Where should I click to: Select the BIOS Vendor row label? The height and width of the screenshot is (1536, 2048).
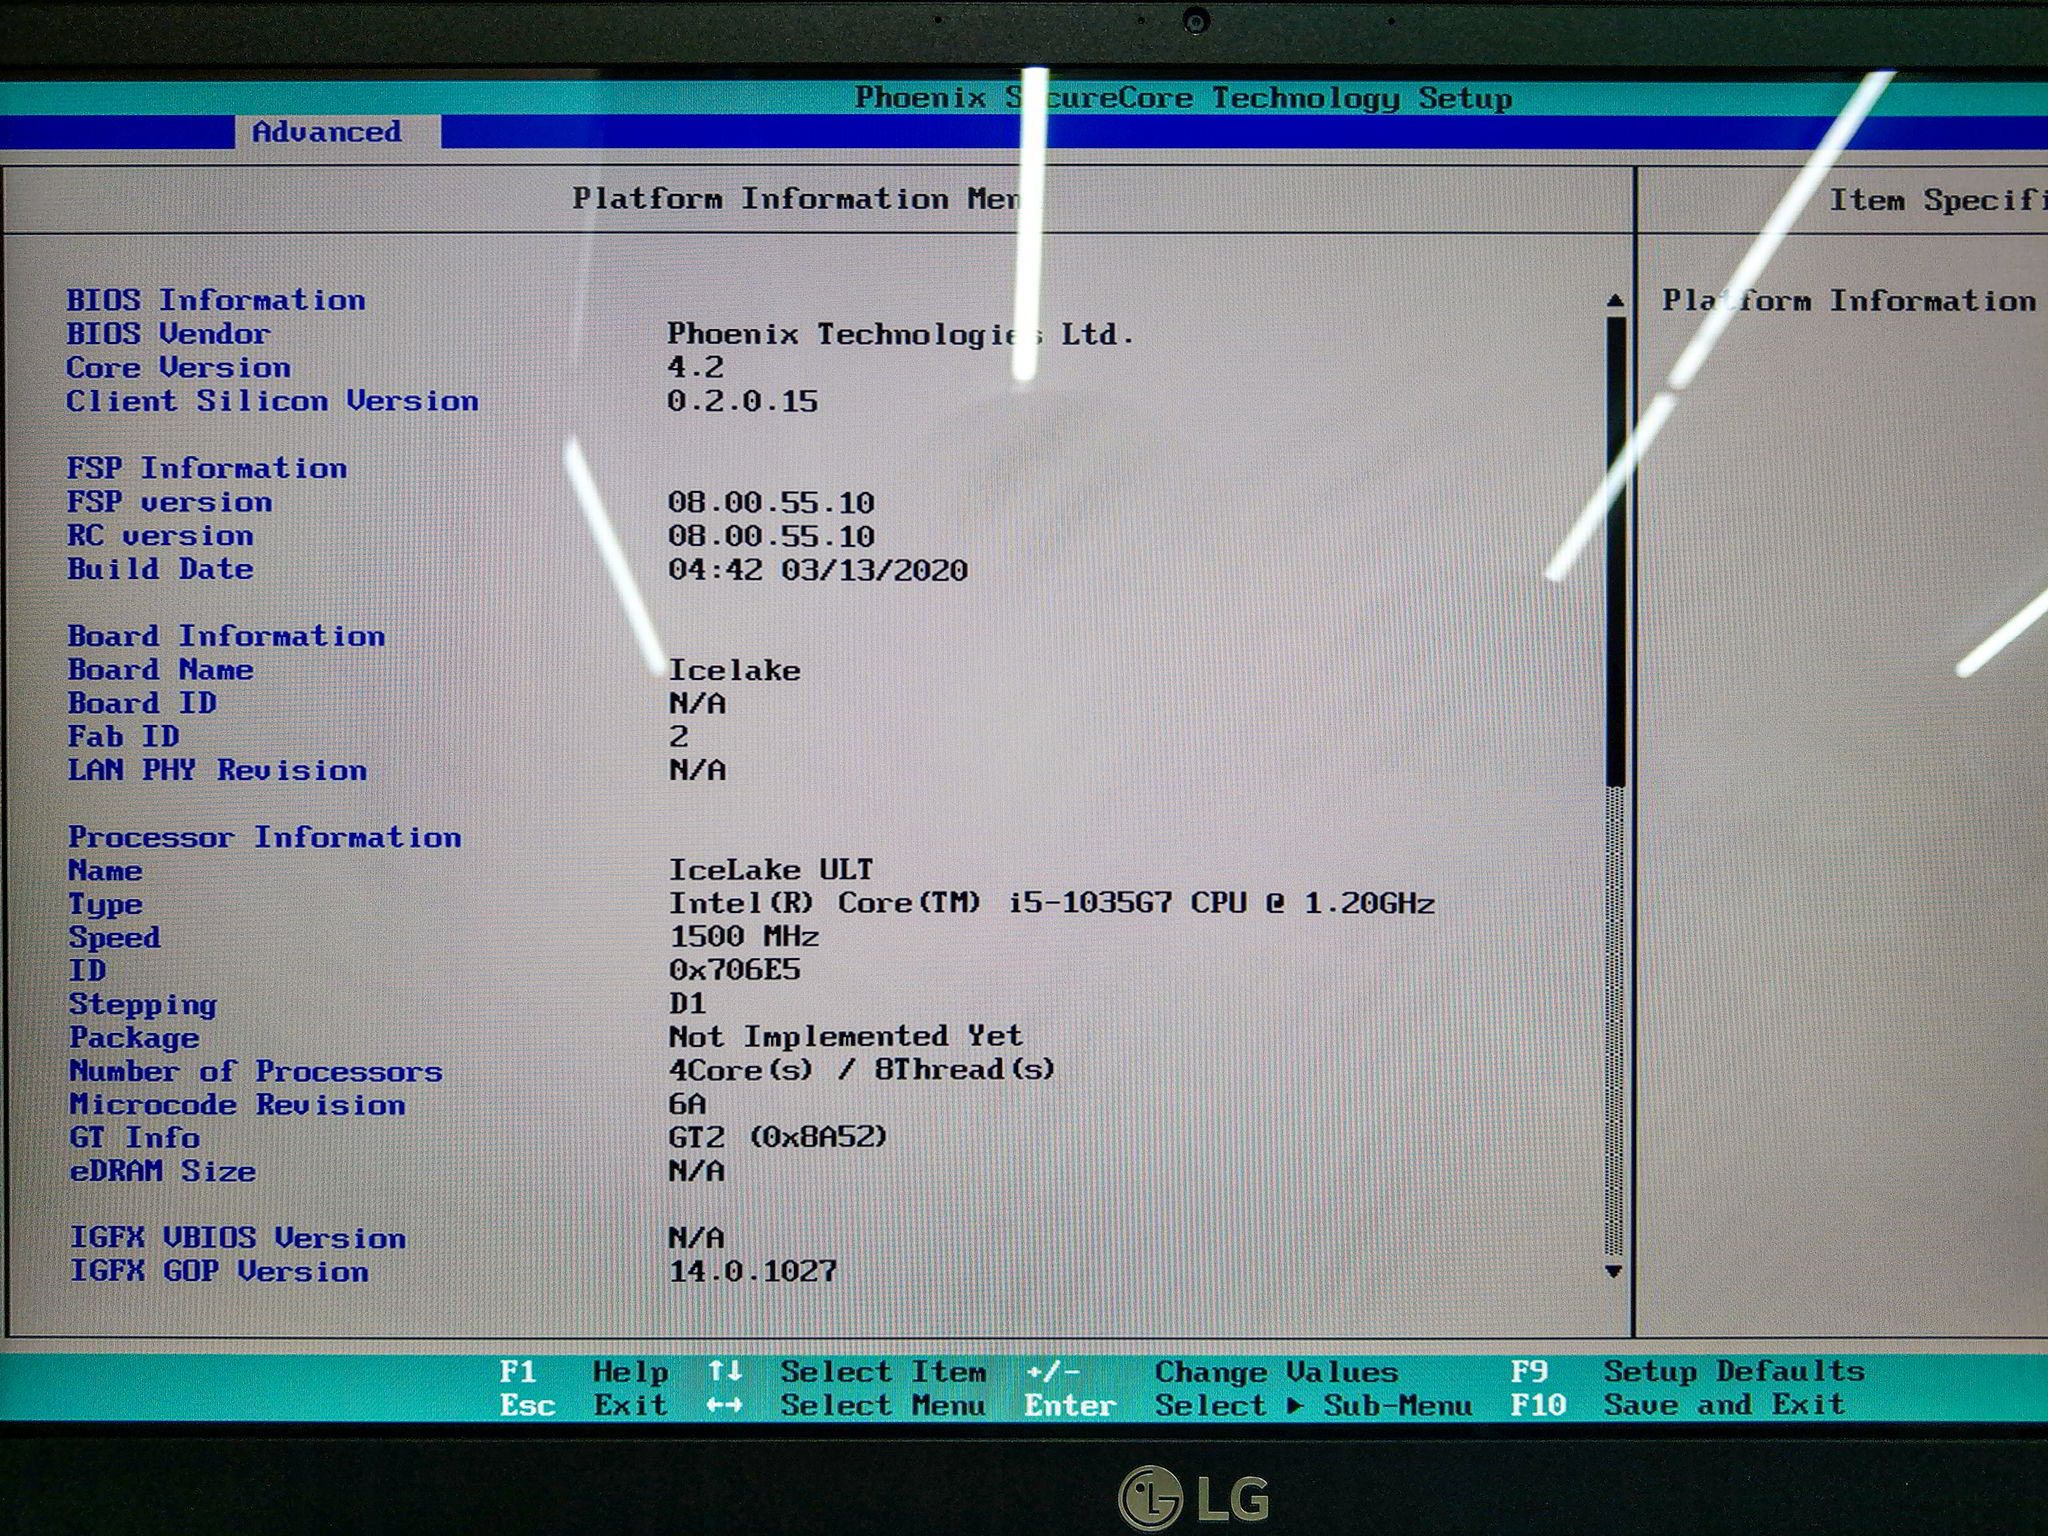coord(168,333)
